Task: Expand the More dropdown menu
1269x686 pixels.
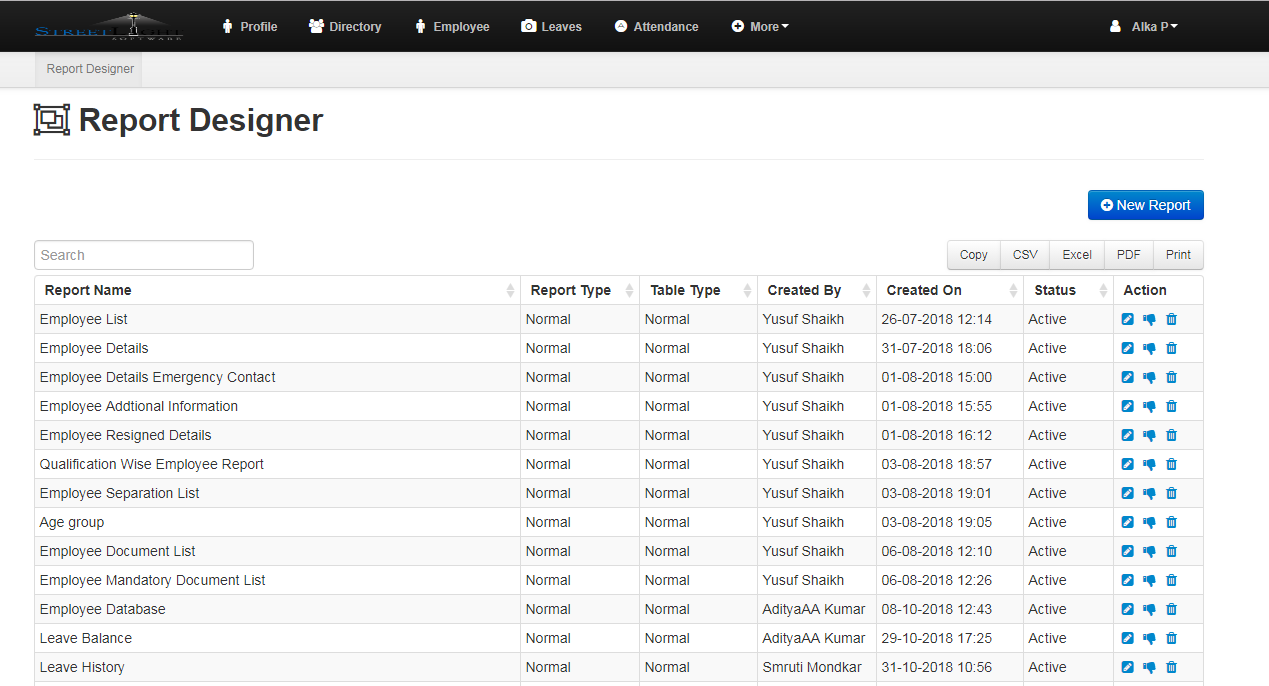Action: pos(760,27)
